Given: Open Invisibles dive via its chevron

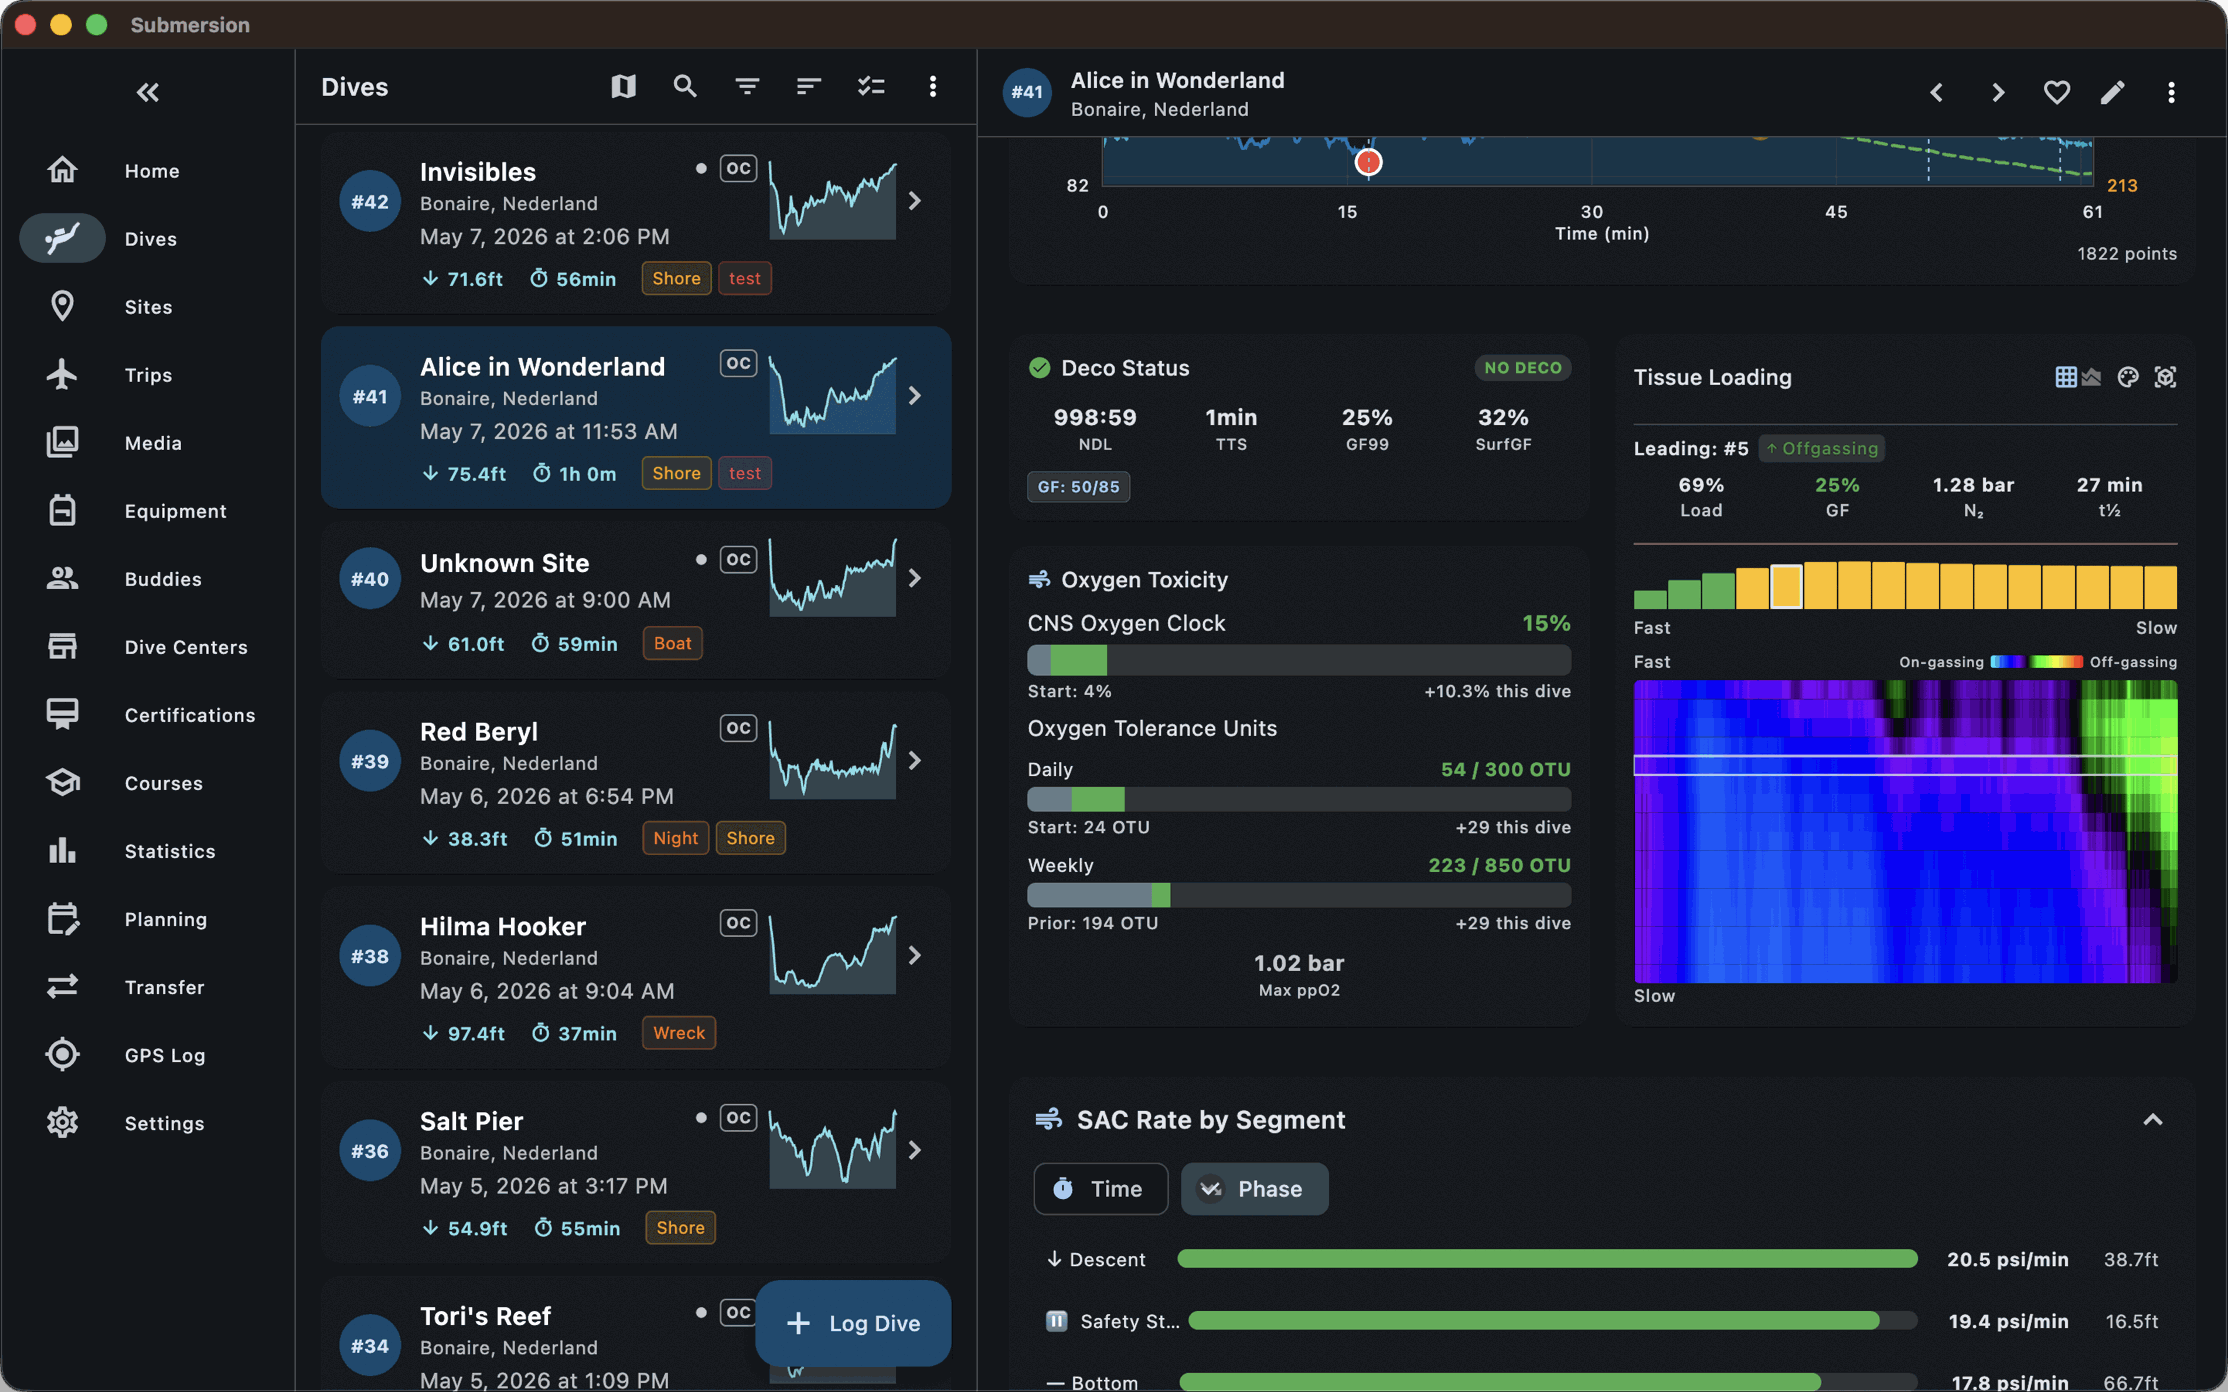Looking at the screenshot, I should (915, 201).
